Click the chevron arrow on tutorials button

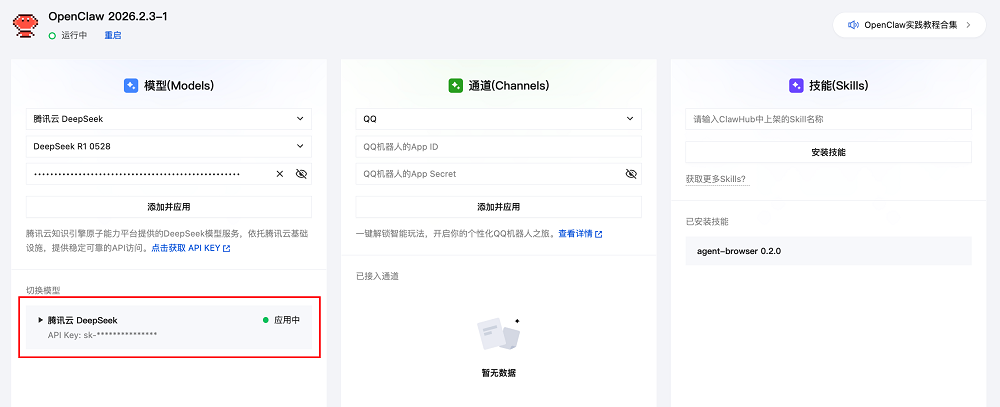(x=968, y=25)
